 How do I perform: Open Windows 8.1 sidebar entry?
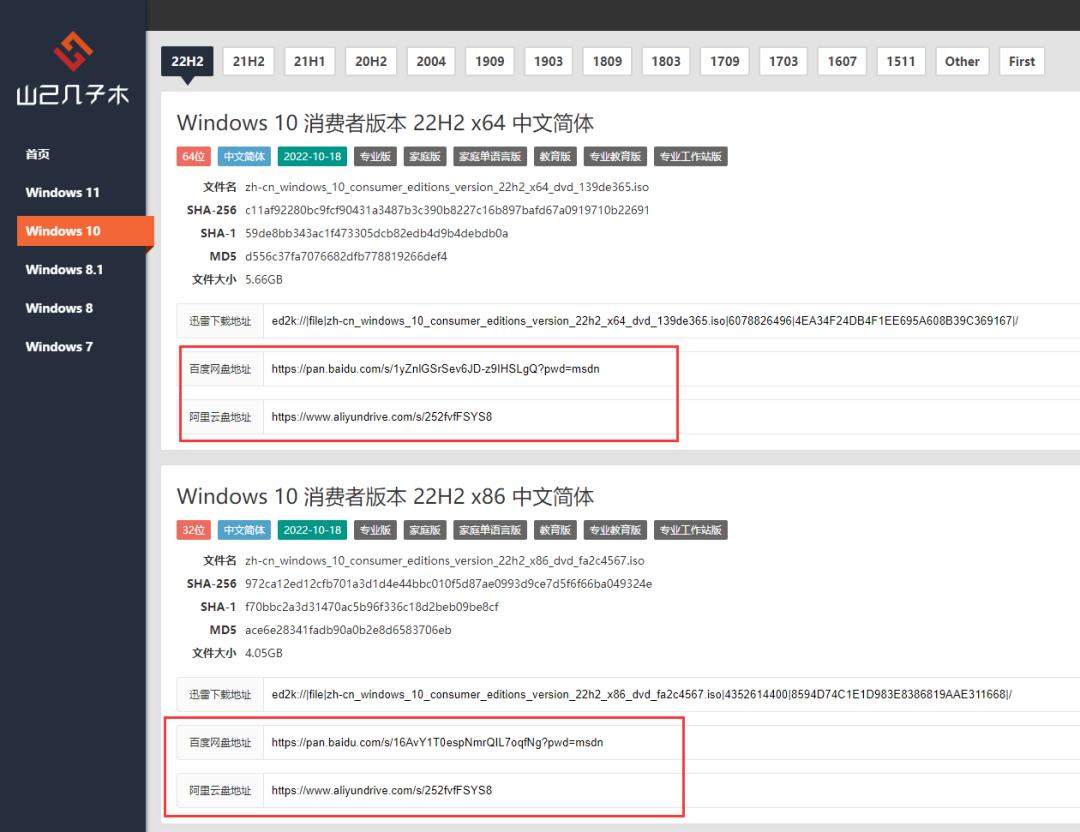tap(65, 270)
